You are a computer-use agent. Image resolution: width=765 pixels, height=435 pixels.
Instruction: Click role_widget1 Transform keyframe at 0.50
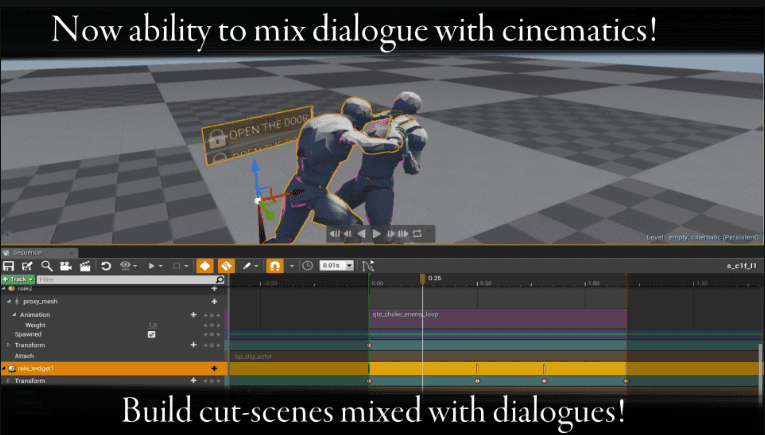click(478, 381)
